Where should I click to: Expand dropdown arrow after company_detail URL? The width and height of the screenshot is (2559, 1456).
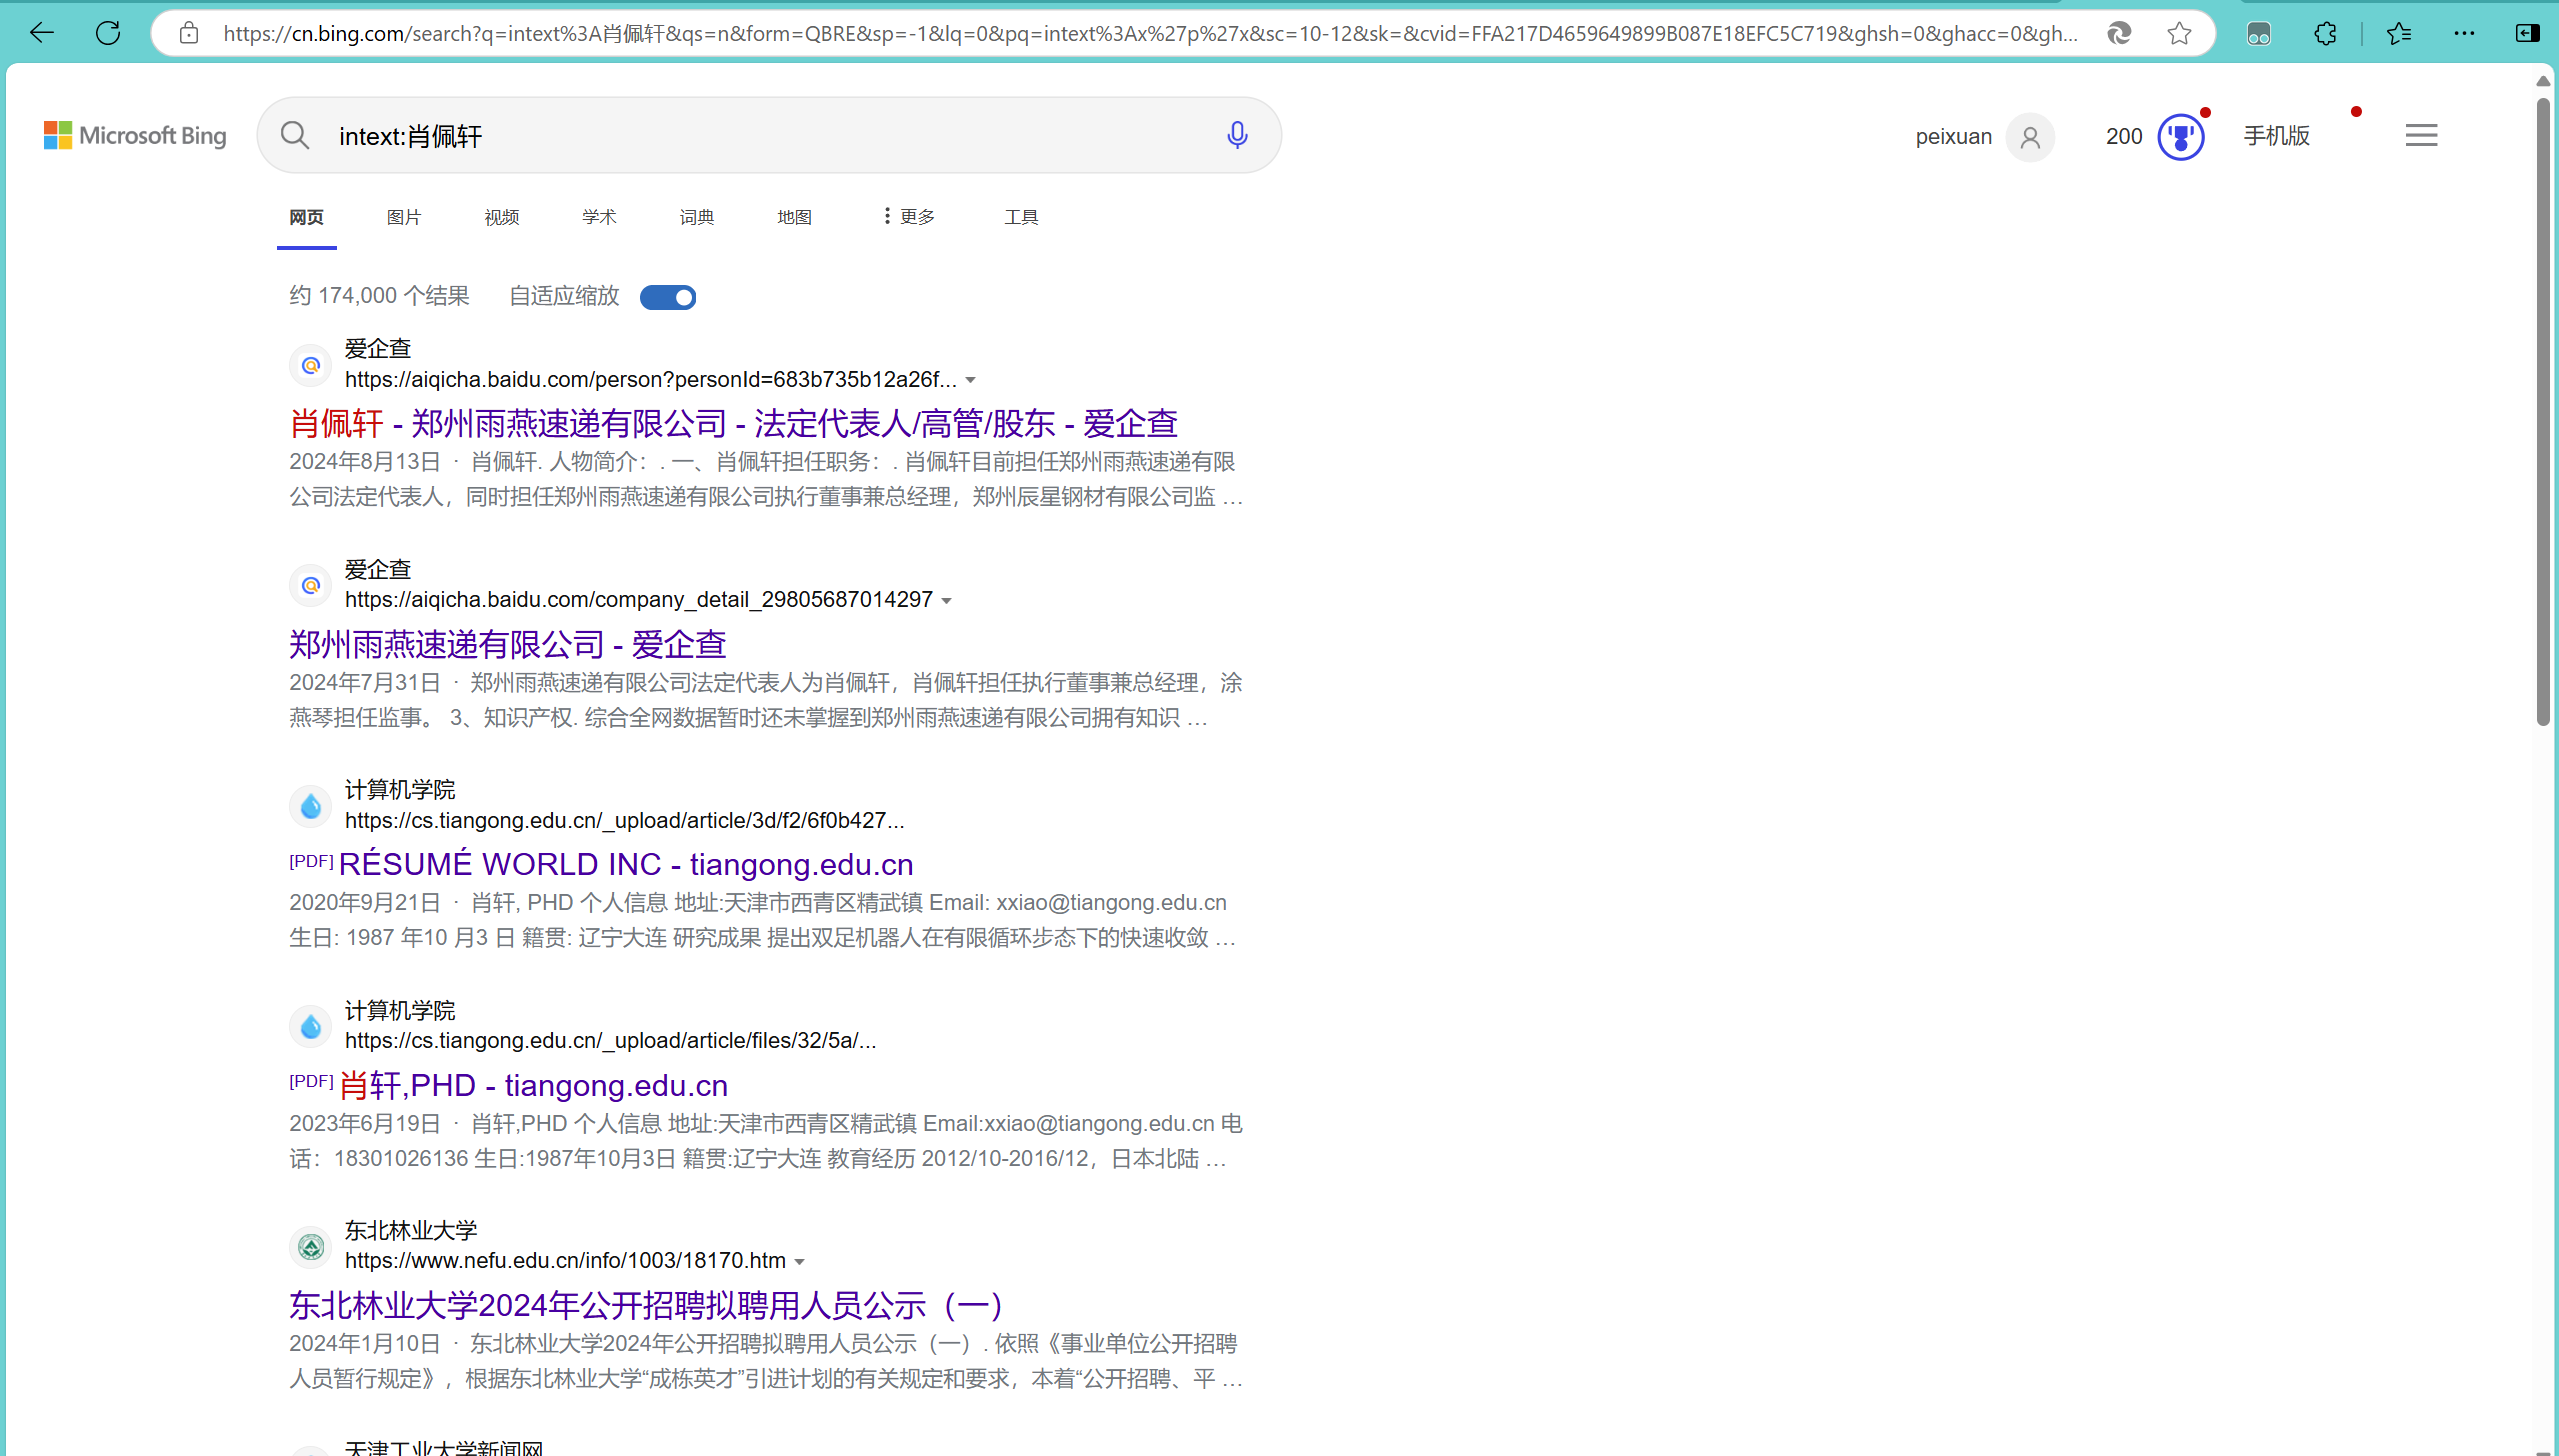(x=946, y=601)
